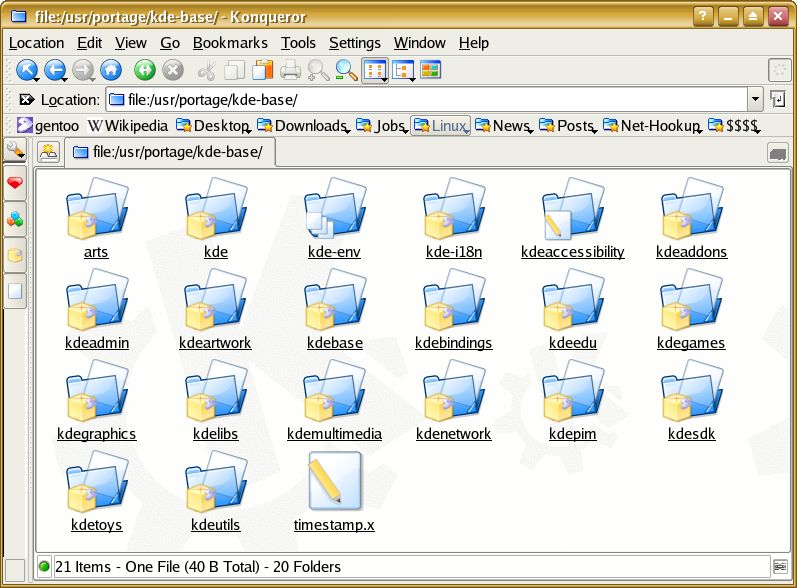This screenshot has width=797, height=588.
Task: Click the kdenetwork folder name link
Action: click(453, 434)
